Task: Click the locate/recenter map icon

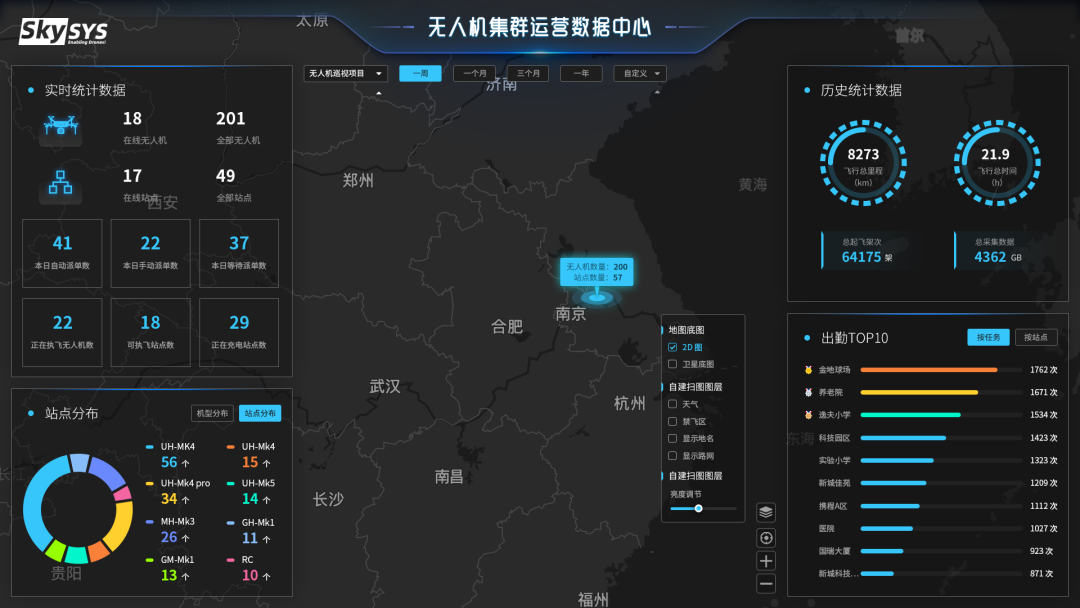Action: (766, 537)
